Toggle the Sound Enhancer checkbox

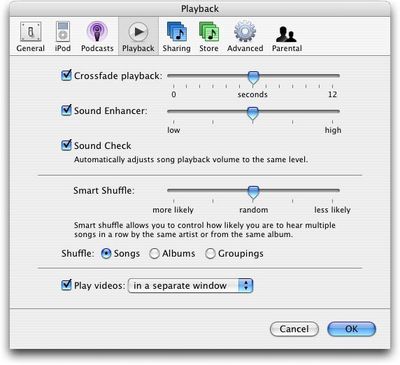(66, 110)
